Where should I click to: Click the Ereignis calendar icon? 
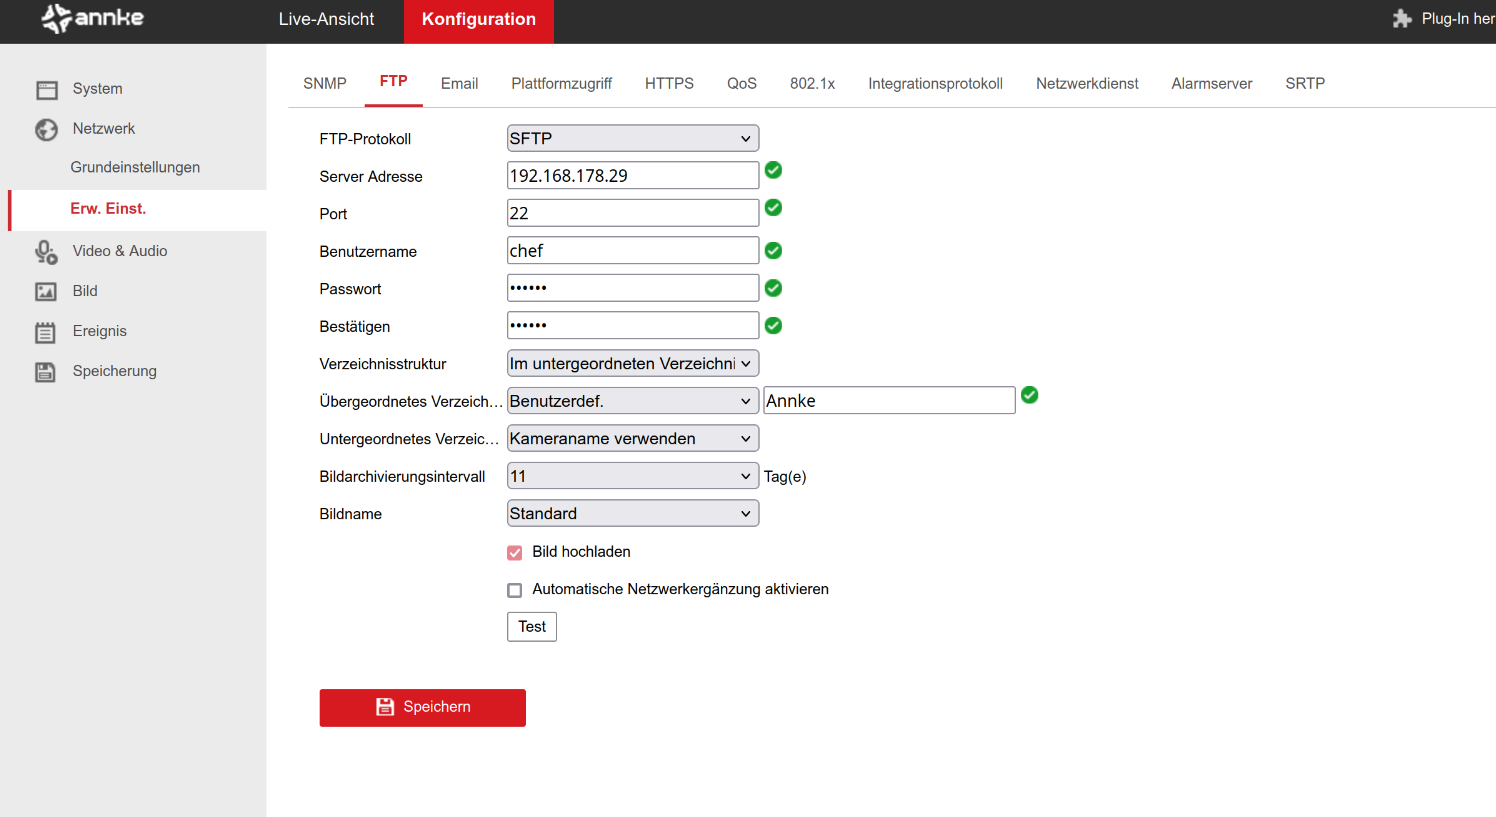[x=46, y=332]
